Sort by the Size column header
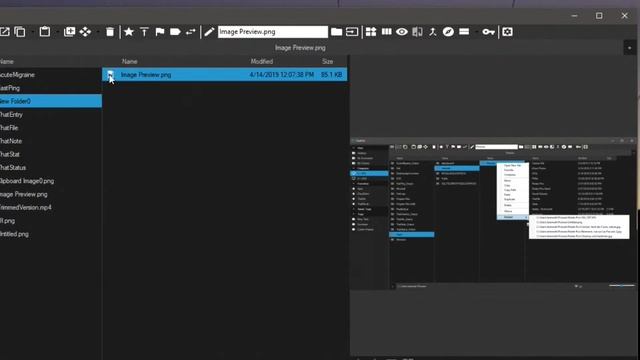The height and width of the screenshot is (360, 640). pos(327,62)
